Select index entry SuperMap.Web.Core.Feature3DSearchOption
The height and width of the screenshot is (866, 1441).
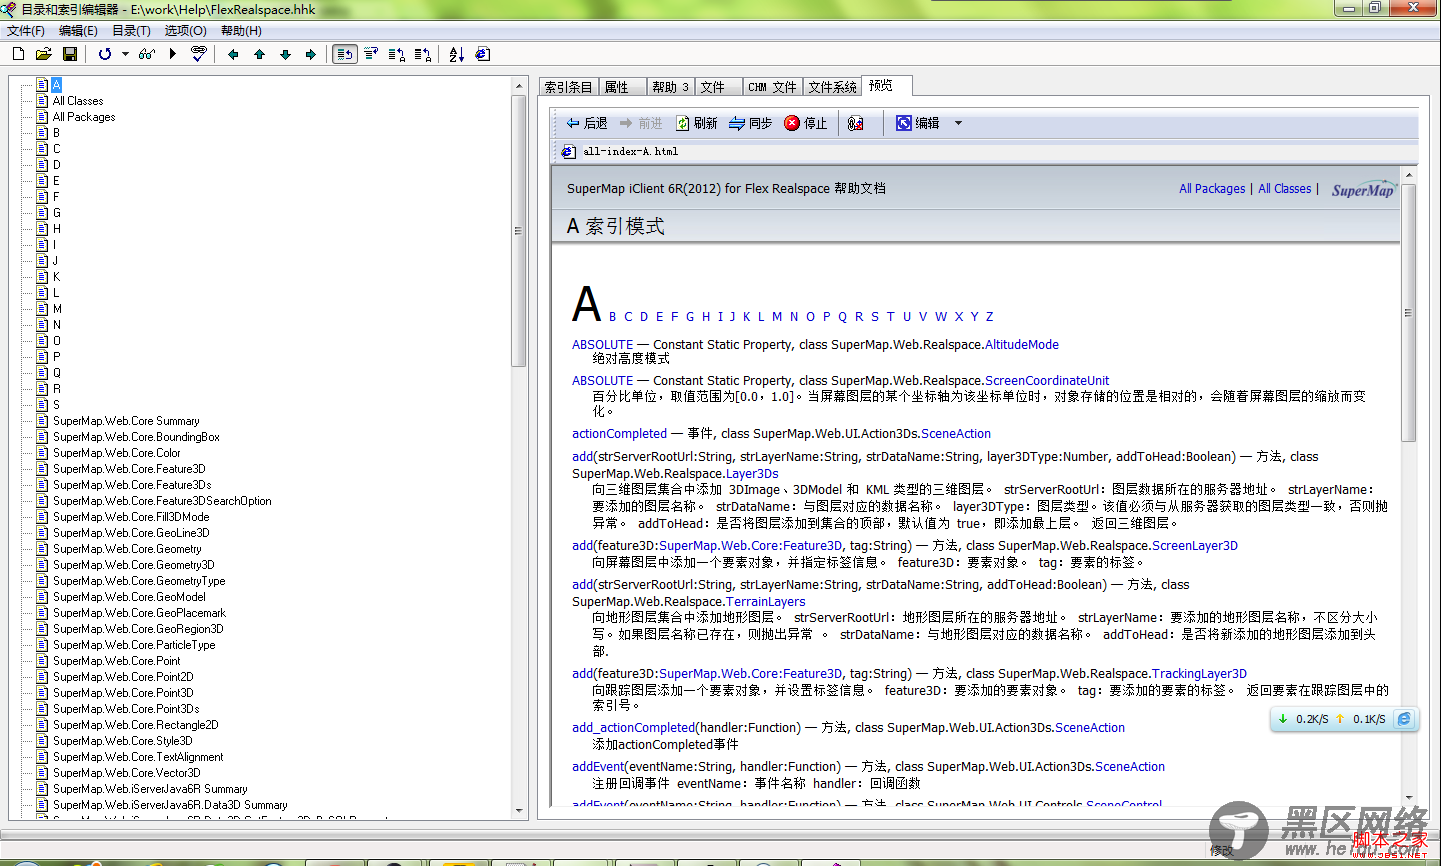point(162,501)
